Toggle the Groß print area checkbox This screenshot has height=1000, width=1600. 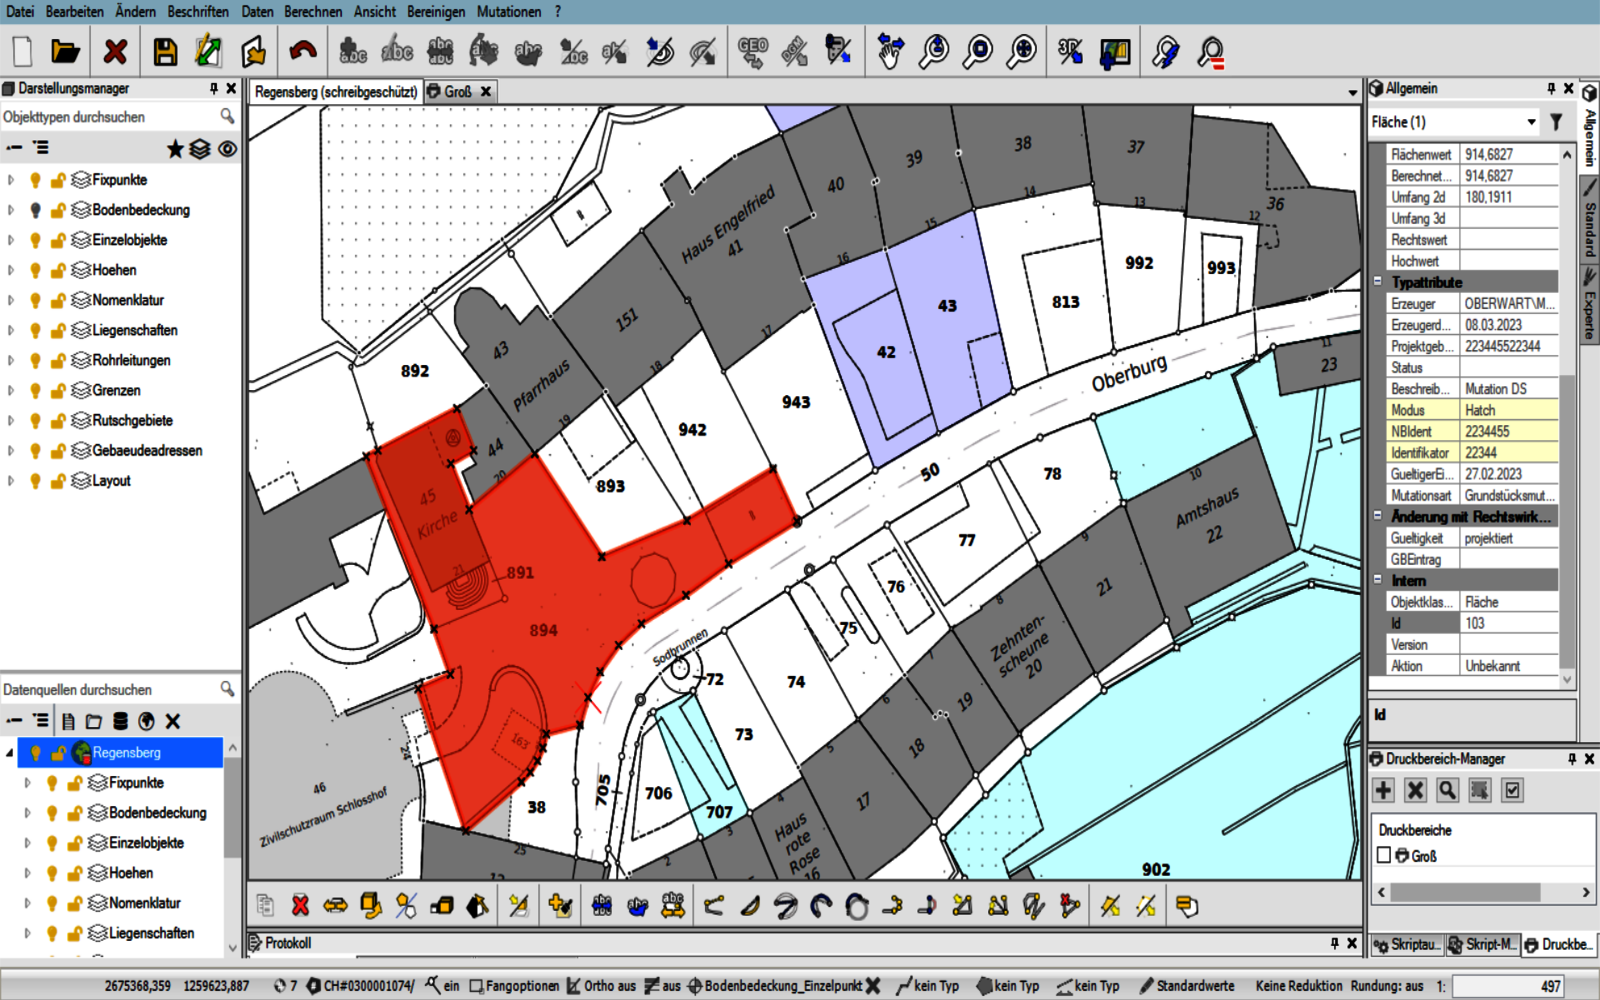[1384, 855]
